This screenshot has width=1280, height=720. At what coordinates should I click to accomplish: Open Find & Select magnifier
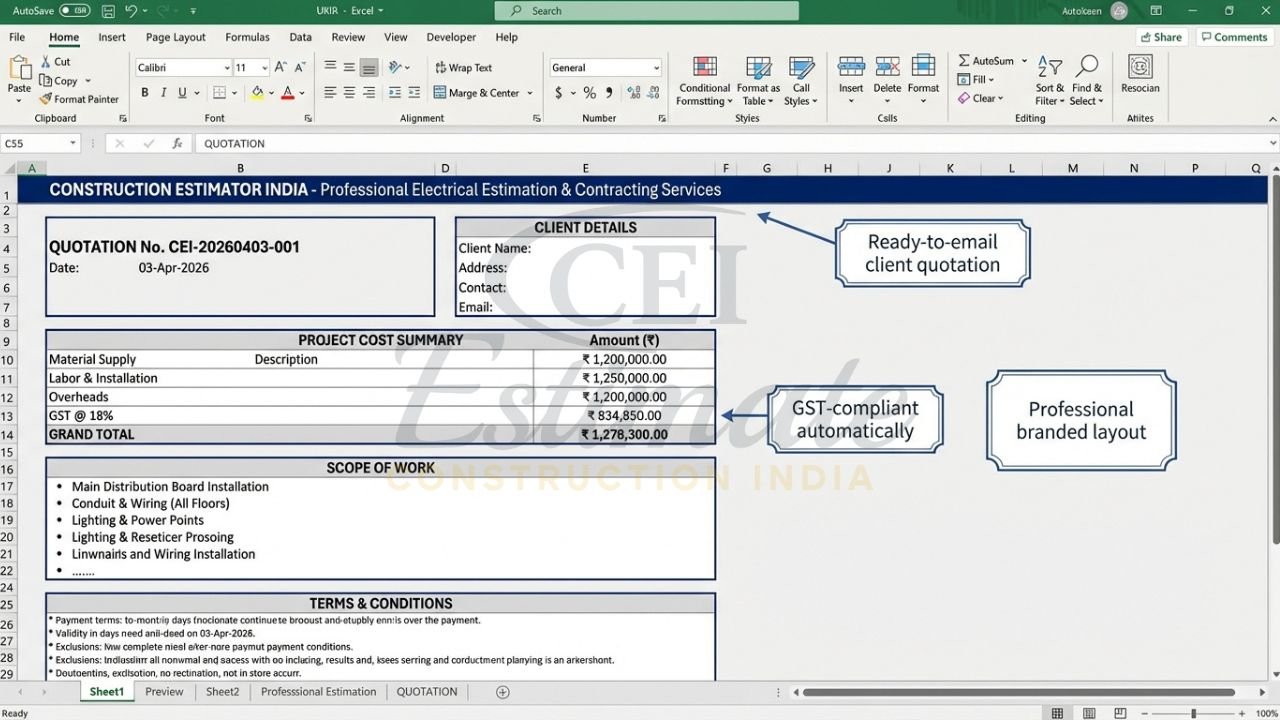tap(1085, 80)
